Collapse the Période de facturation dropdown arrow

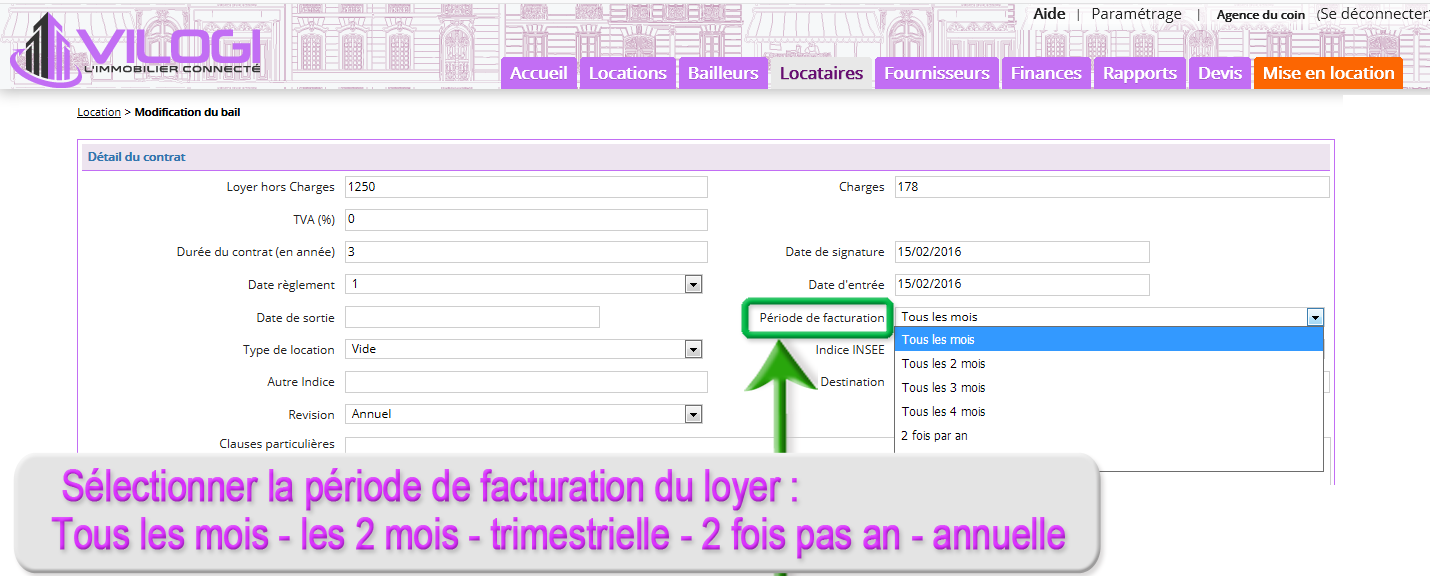[1315, 317]
